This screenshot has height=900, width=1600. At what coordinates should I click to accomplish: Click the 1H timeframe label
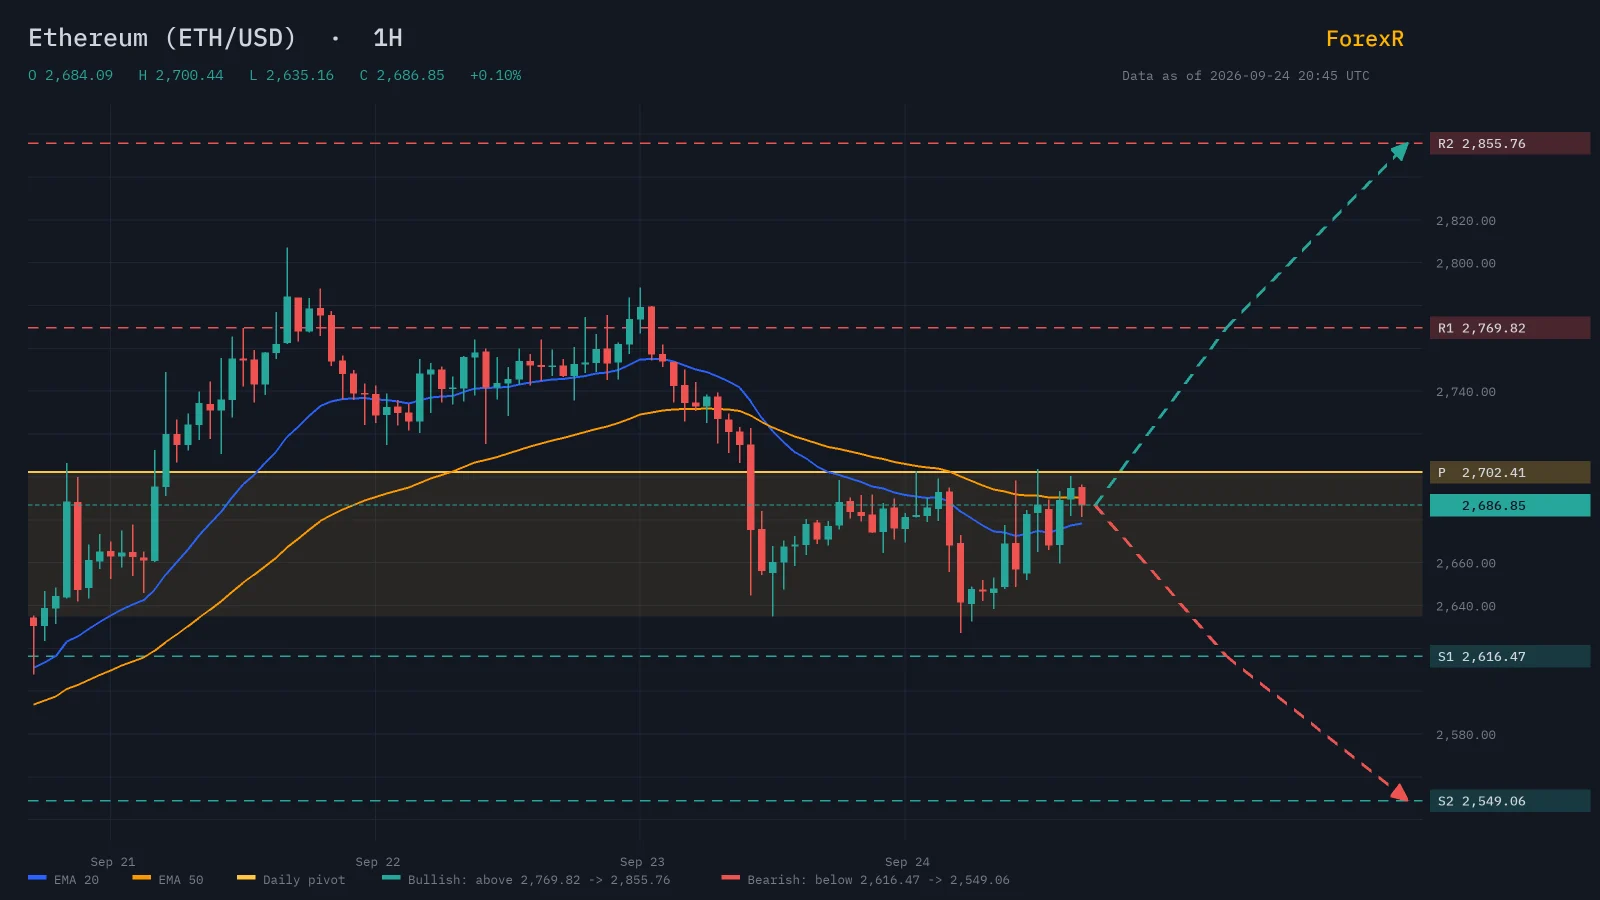(x=387, y=38)
